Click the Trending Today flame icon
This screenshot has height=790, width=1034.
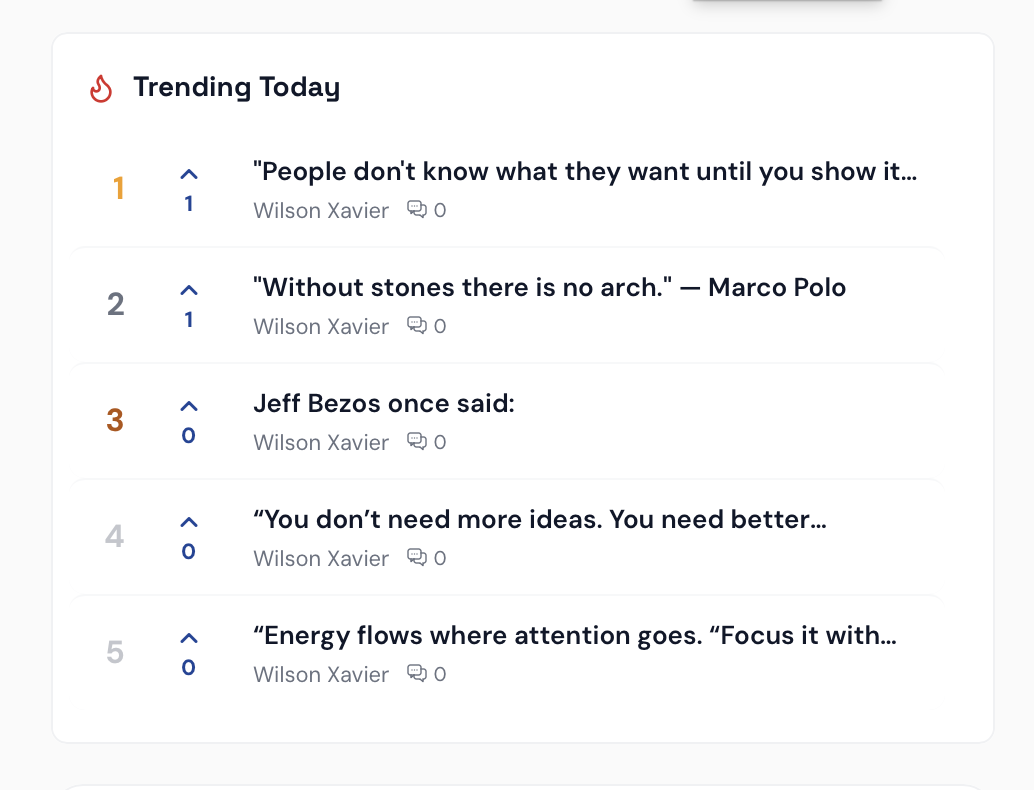[101, 89]
